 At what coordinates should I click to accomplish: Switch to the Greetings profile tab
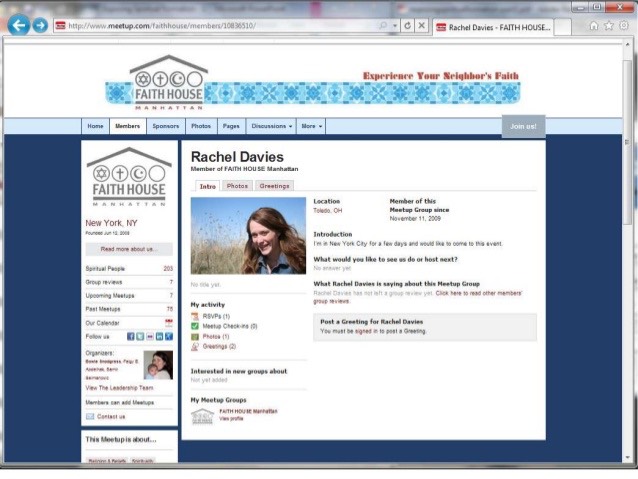pyautogui.click(x=274, y=186)
